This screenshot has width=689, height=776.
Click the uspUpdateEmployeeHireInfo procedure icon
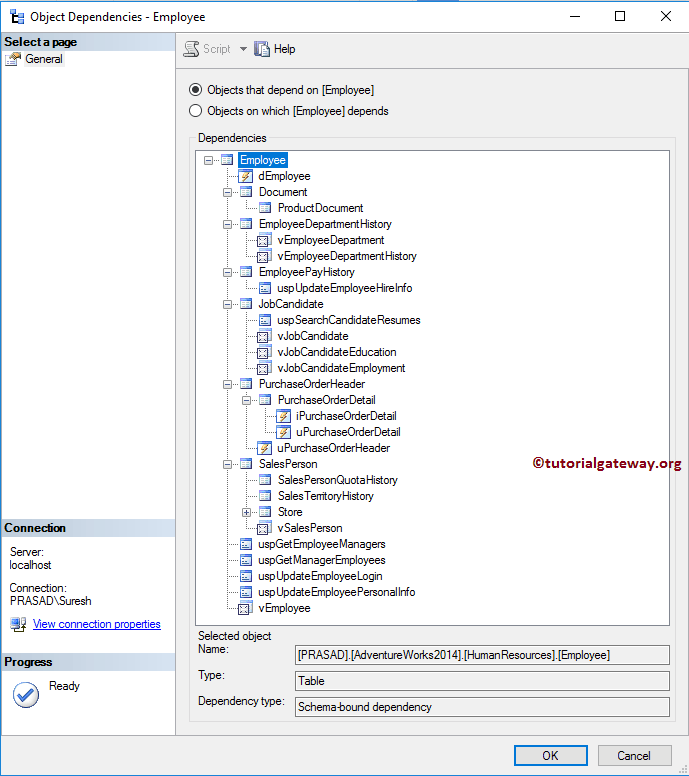265,288
